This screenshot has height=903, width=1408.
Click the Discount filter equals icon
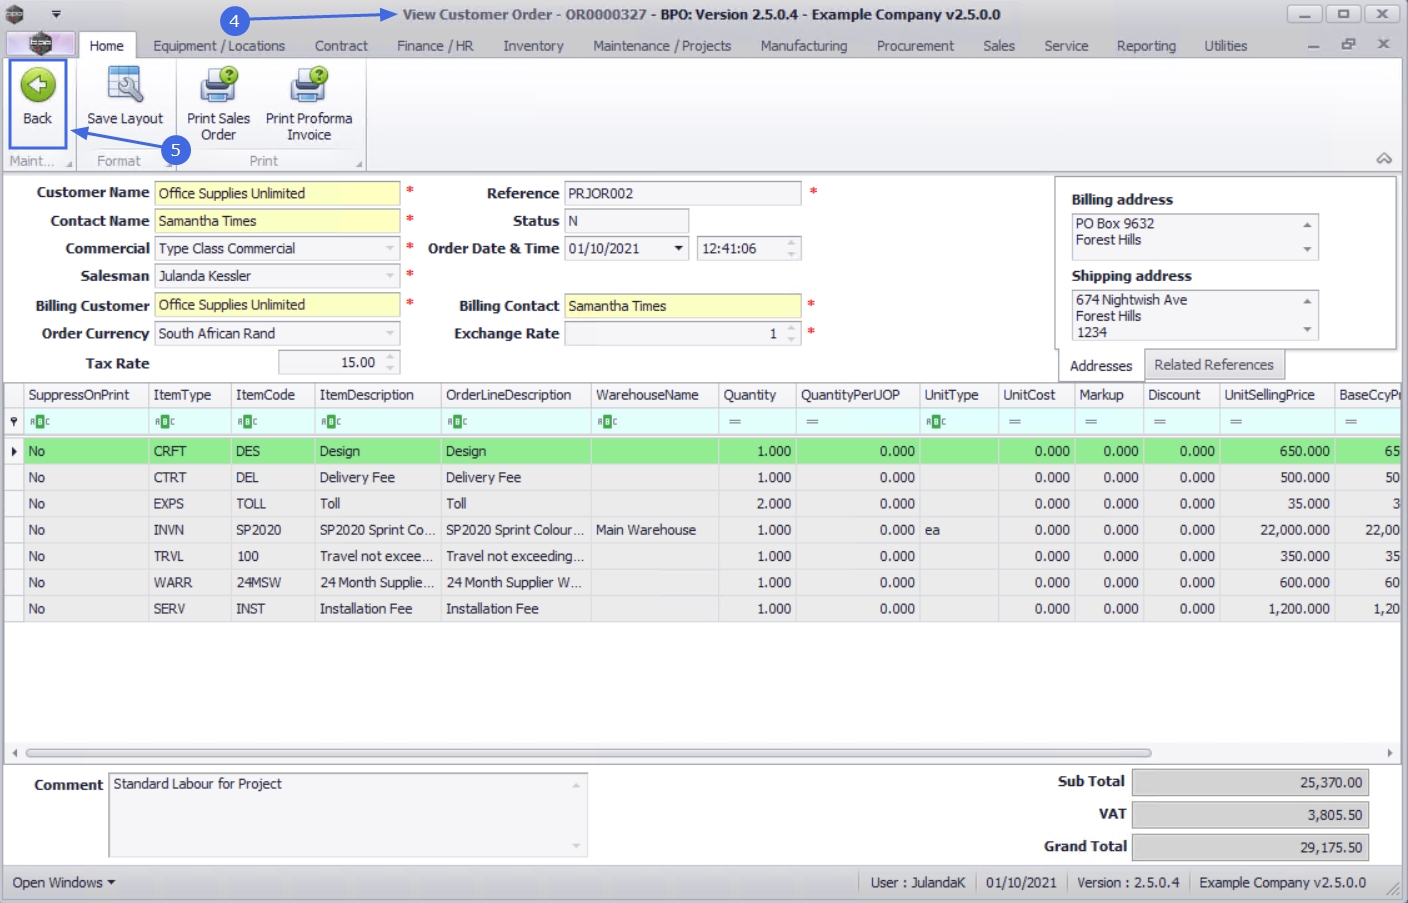click(1159, 422)
